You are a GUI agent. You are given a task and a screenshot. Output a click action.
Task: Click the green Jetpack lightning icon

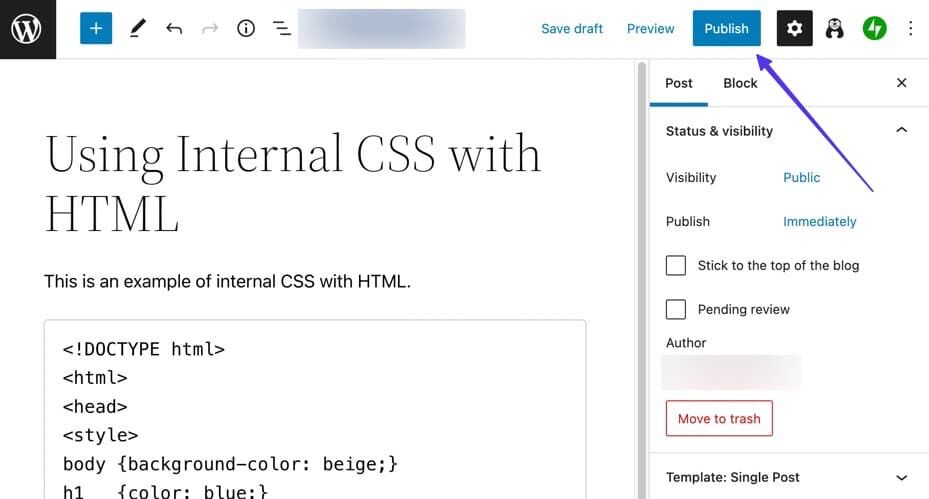(875, 29)
